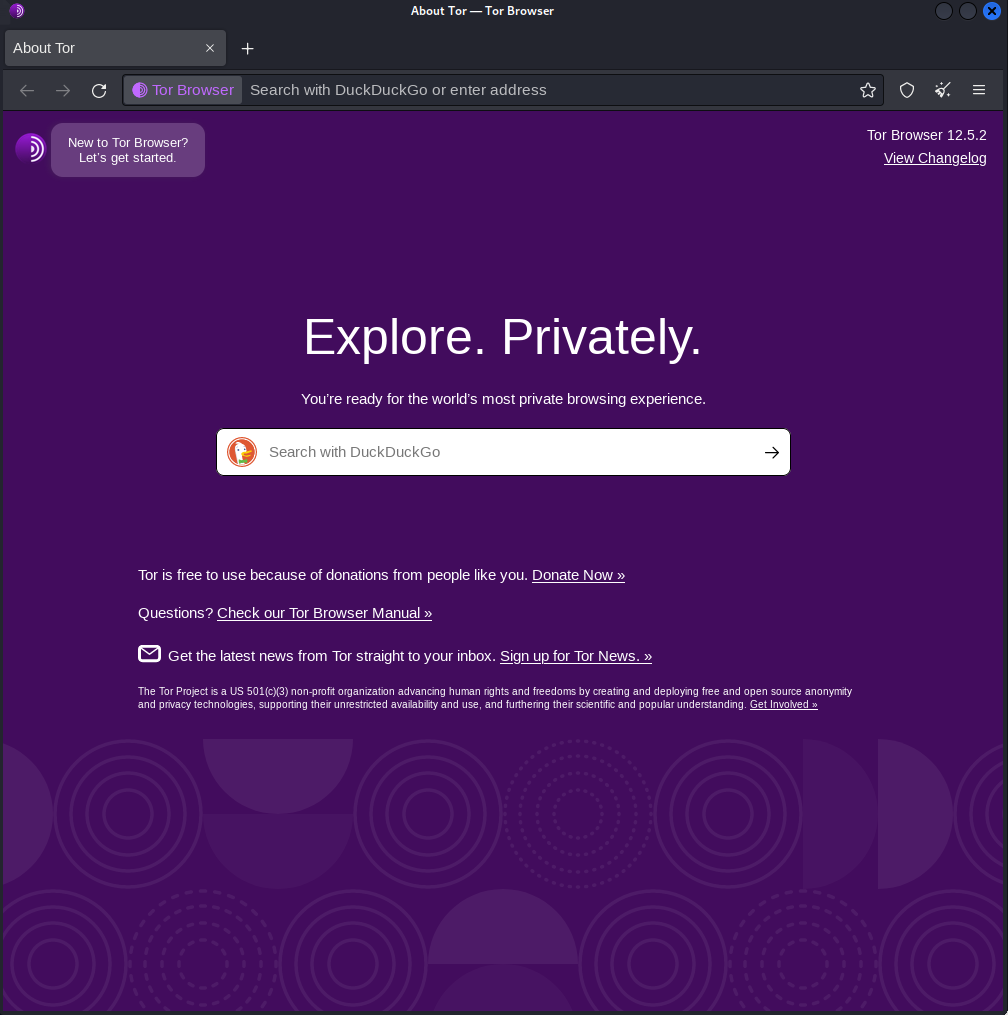Click the Tor Browser badge in the address bar
1008x1015 pixels.
pyautogui.click(x=182, y=90)
